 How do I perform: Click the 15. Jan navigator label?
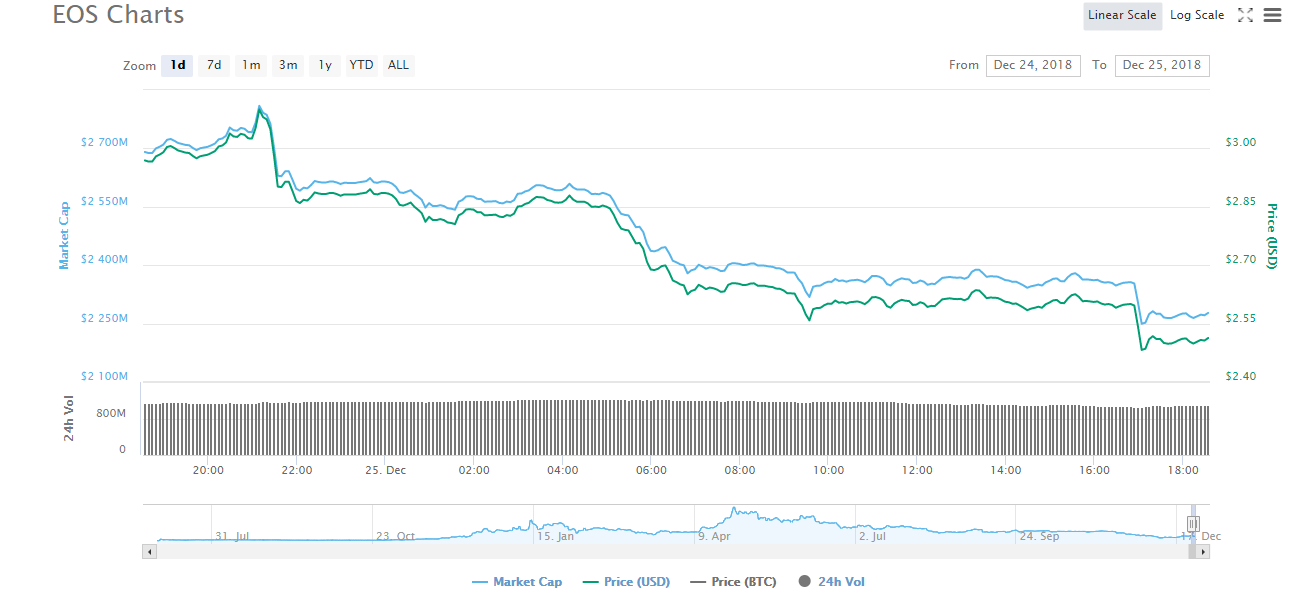click(555, 536)
